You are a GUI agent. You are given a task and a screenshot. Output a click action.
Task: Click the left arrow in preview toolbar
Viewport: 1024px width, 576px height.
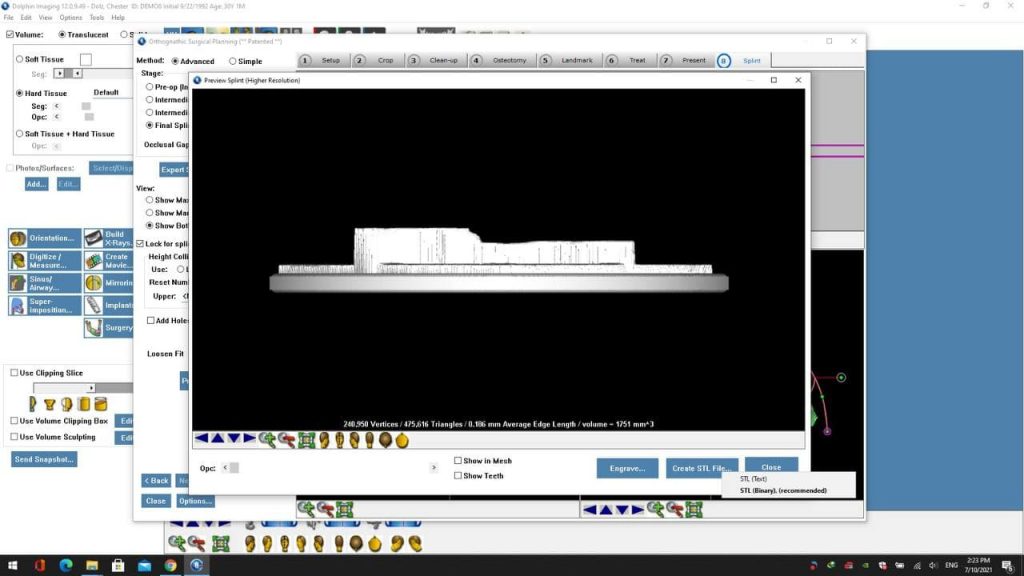(x=201, y=439)
